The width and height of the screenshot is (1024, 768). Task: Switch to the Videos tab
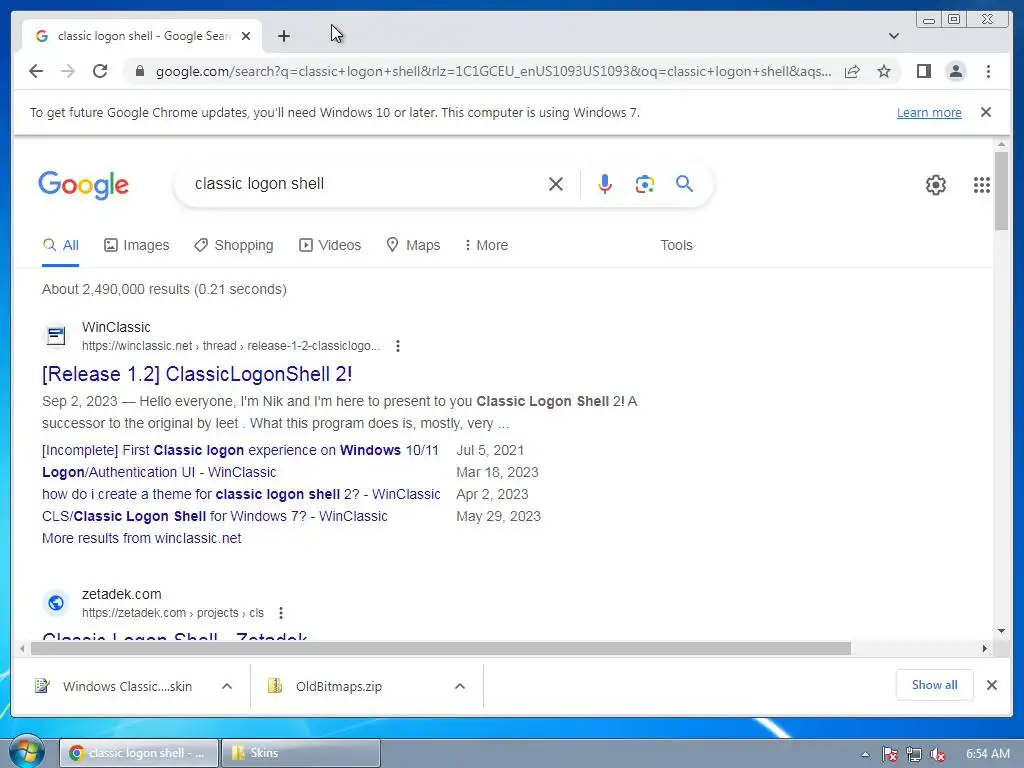tap(330, 246)
